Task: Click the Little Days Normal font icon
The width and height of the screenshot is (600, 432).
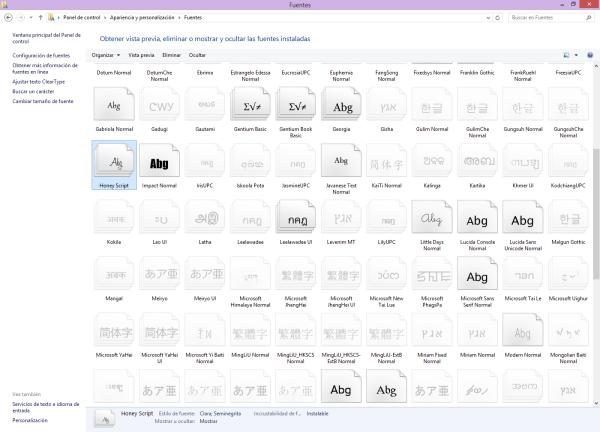Action: coord(432,218)
